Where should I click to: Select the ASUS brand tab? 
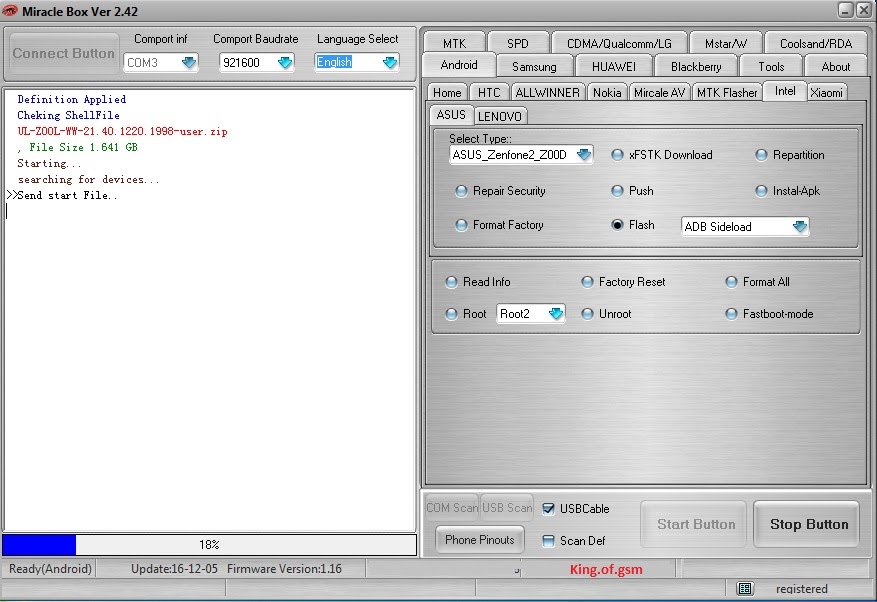click(x=451, y=115)
